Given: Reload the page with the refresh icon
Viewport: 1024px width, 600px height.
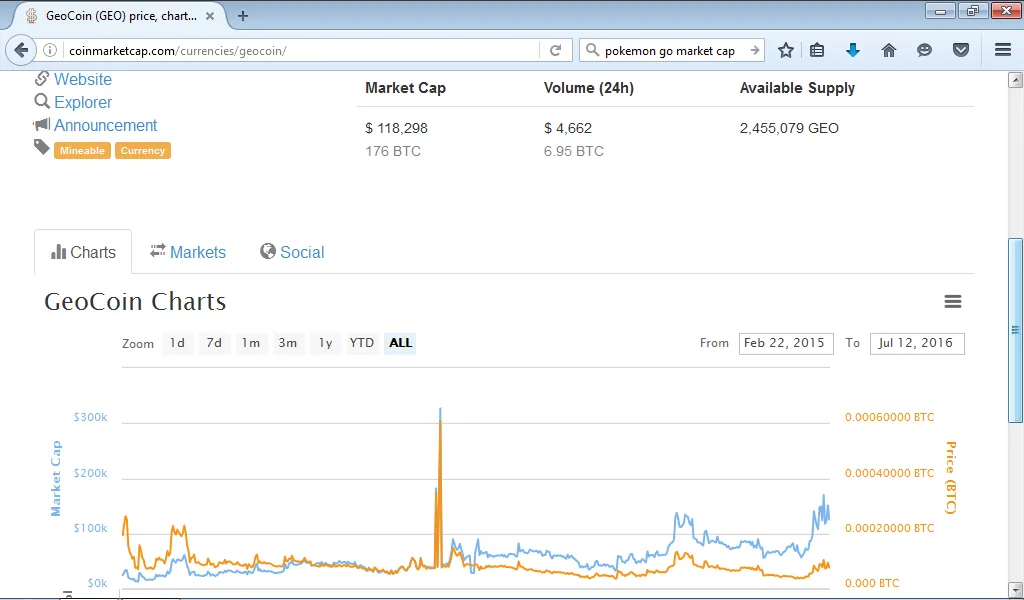Looking at the screenshot, I should tap(555, 50).
